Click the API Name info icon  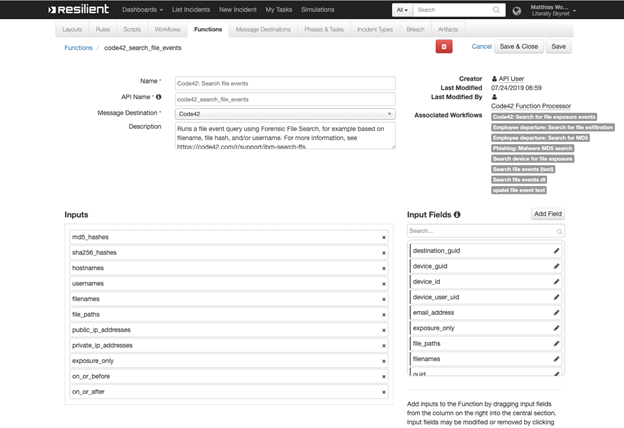tap(158, 97)
